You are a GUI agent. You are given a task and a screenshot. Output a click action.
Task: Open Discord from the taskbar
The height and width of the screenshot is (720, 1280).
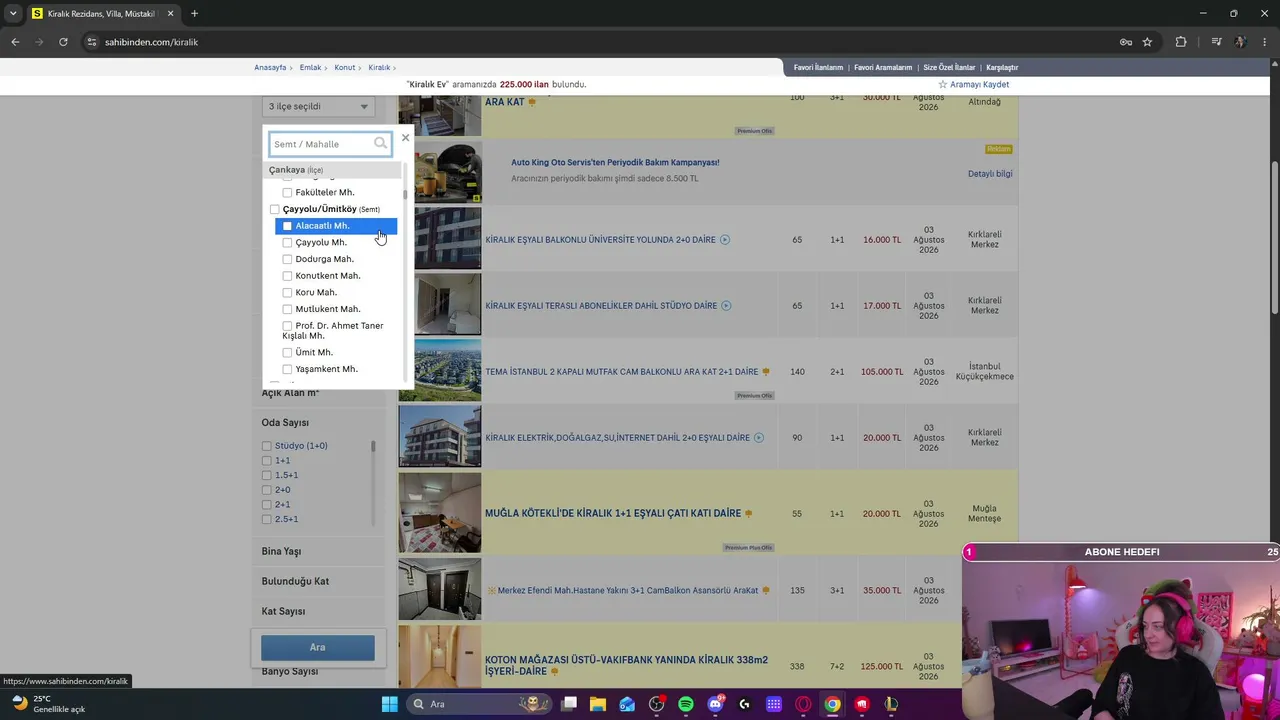tap(715, 704)
